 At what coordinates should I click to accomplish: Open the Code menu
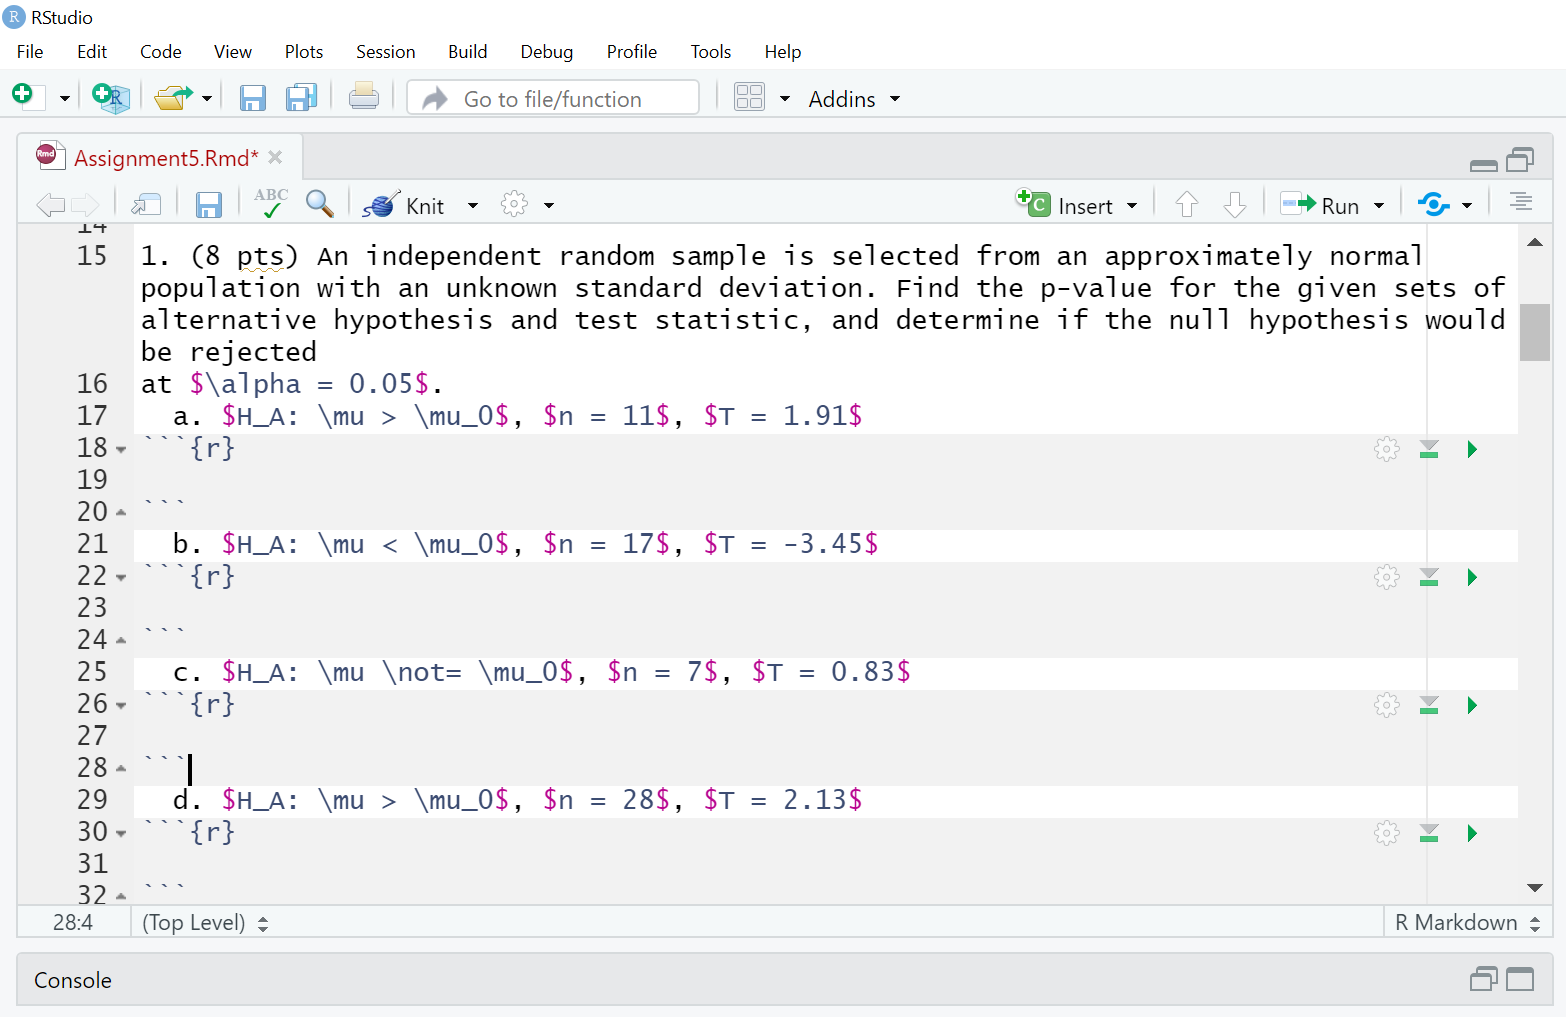tap(161, 52)
